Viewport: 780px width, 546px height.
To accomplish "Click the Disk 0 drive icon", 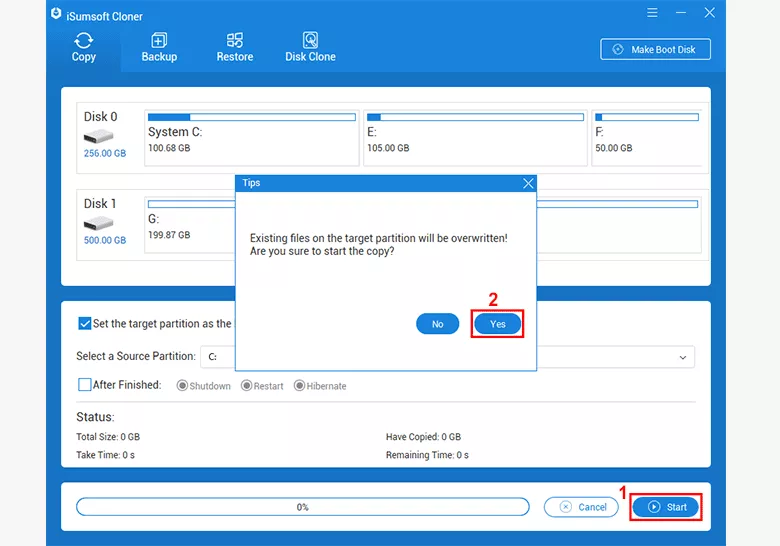I will coord(98,136).
